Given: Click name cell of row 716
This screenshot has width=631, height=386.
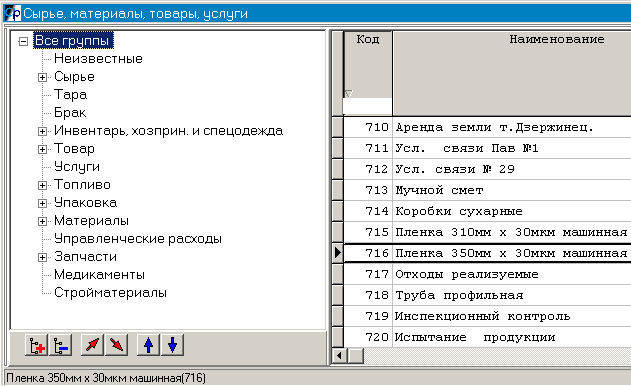Looking at the screenshot, I should point(512,253).
